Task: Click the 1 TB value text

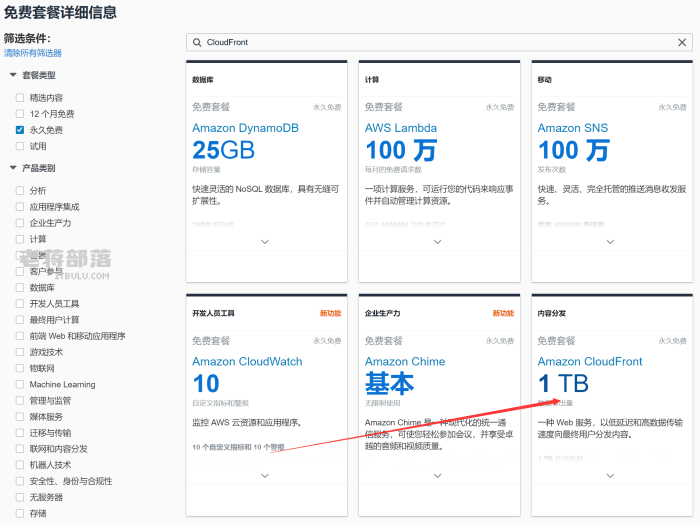Action: pos(563,383)
